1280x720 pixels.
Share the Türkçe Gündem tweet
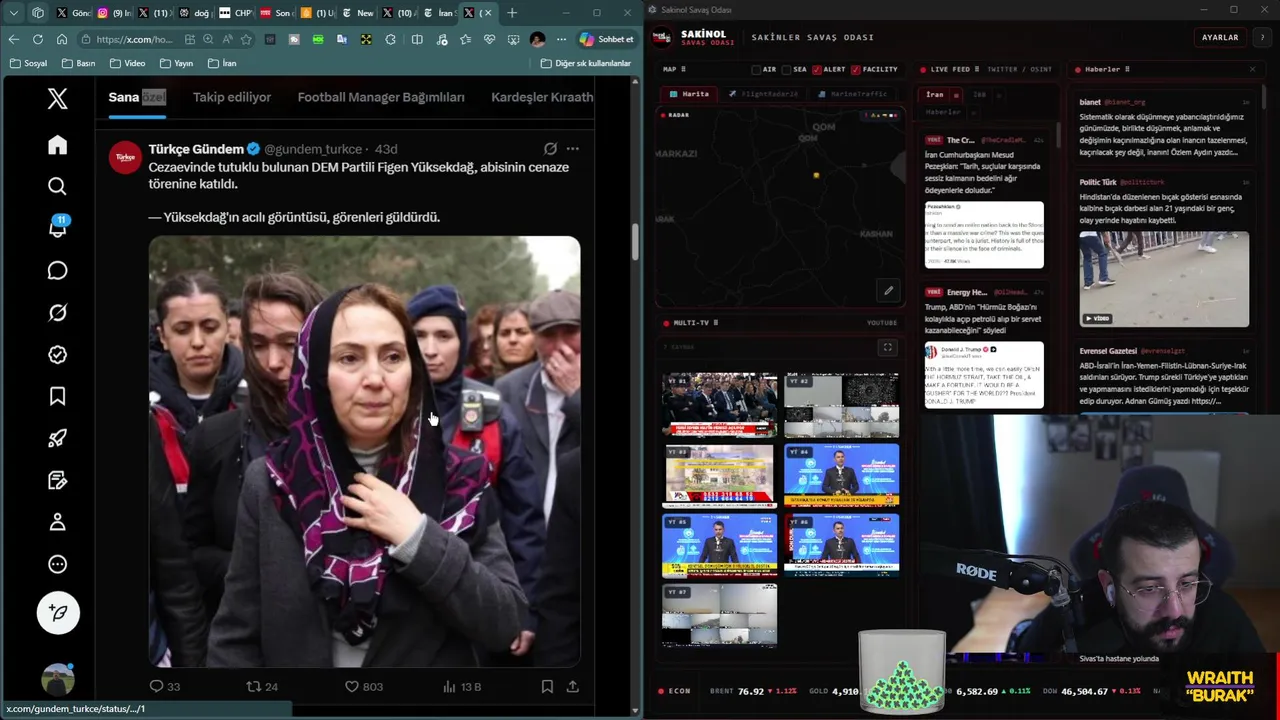point(572,686)
